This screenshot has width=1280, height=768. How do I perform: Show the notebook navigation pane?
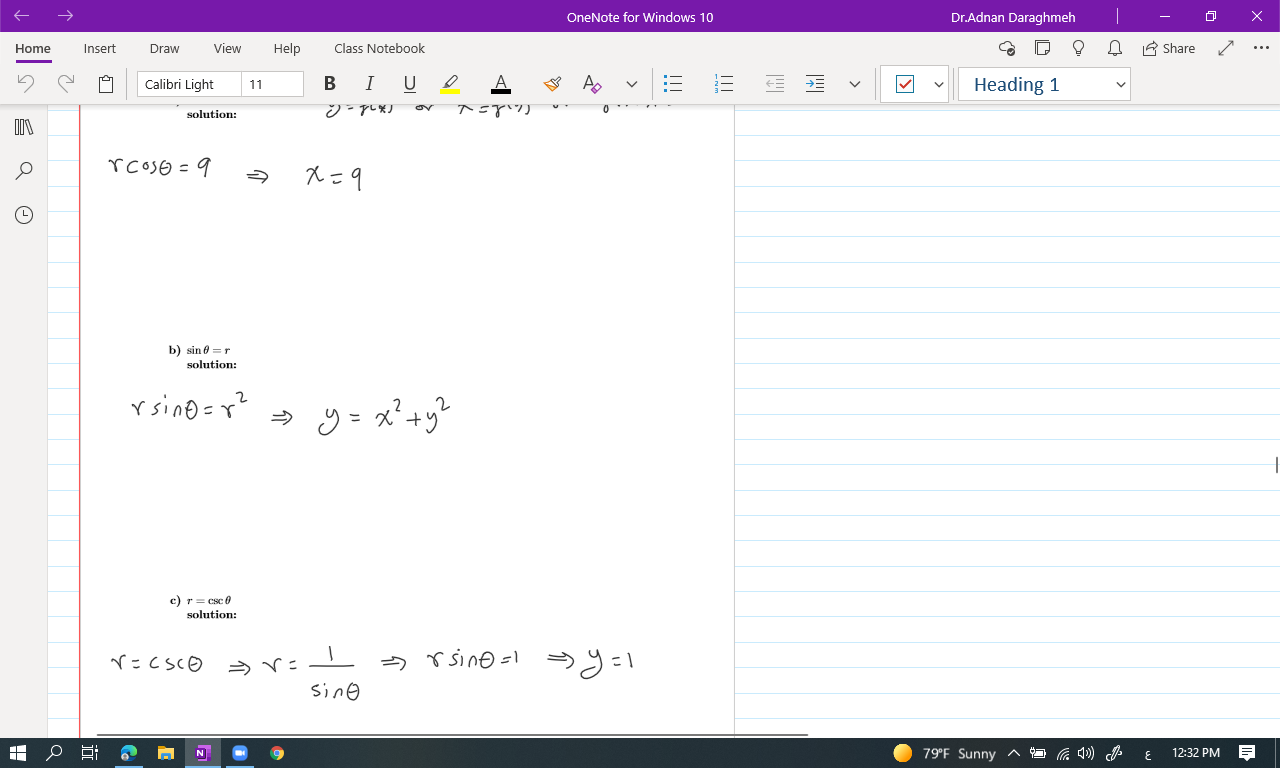point(24,127)
